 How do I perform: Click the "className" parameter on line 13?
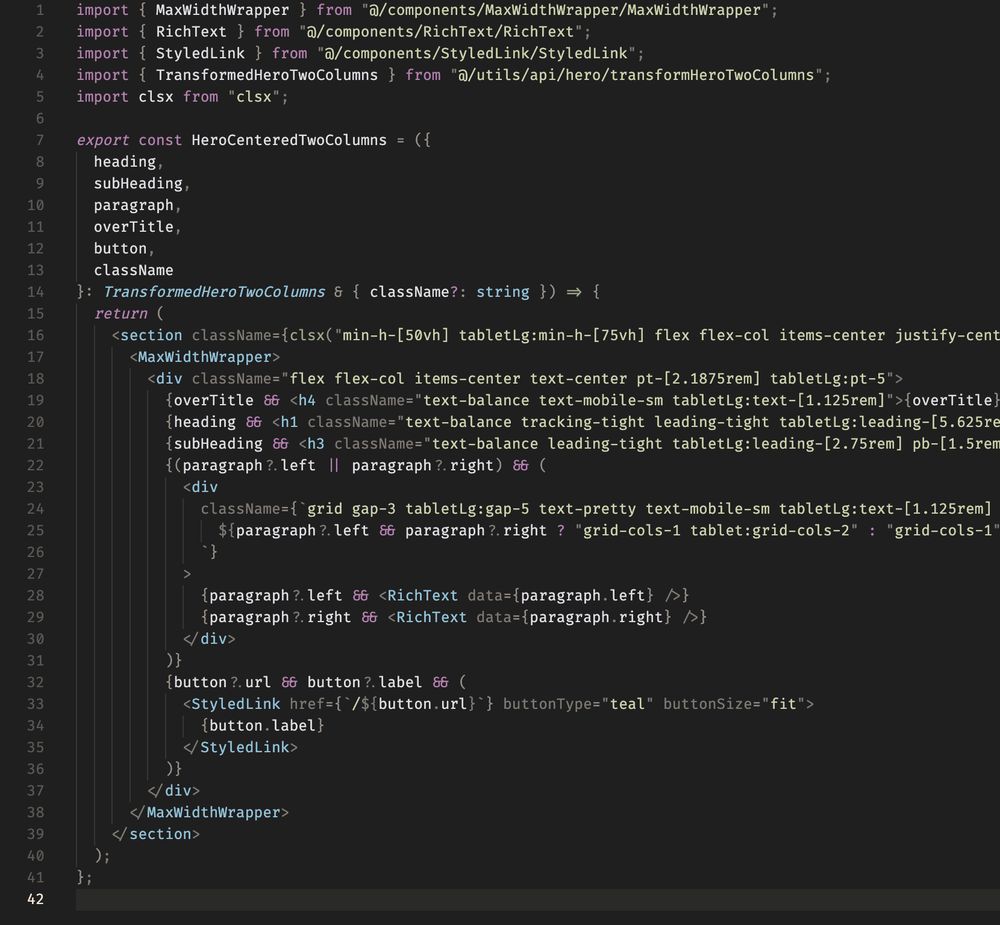point(133,270)
